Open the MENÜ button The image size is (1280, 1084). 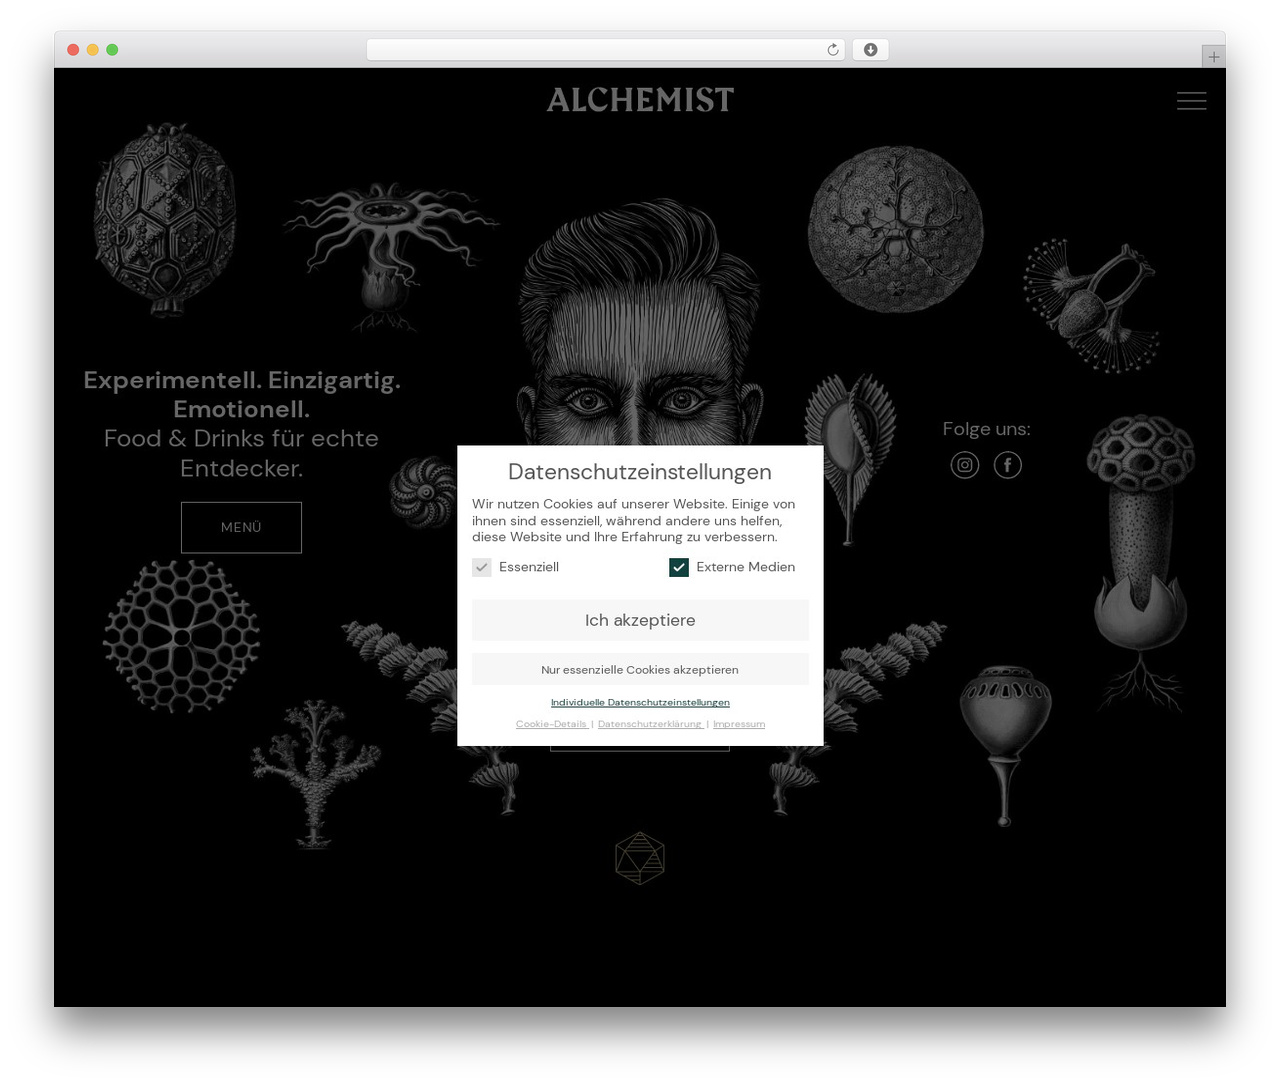tap(241, 527)
